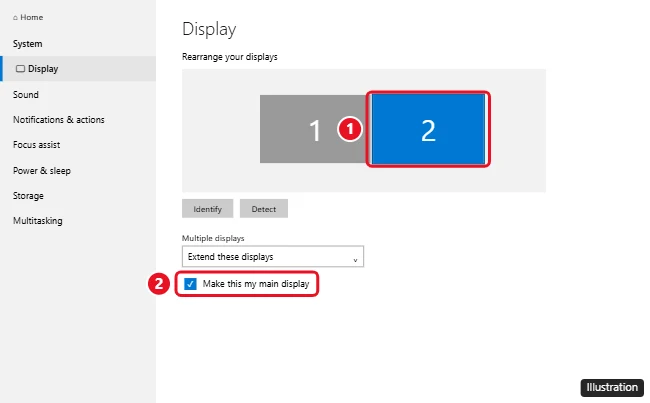
Task: Click the small Home house icon
Action: click(x=15, y=17)
